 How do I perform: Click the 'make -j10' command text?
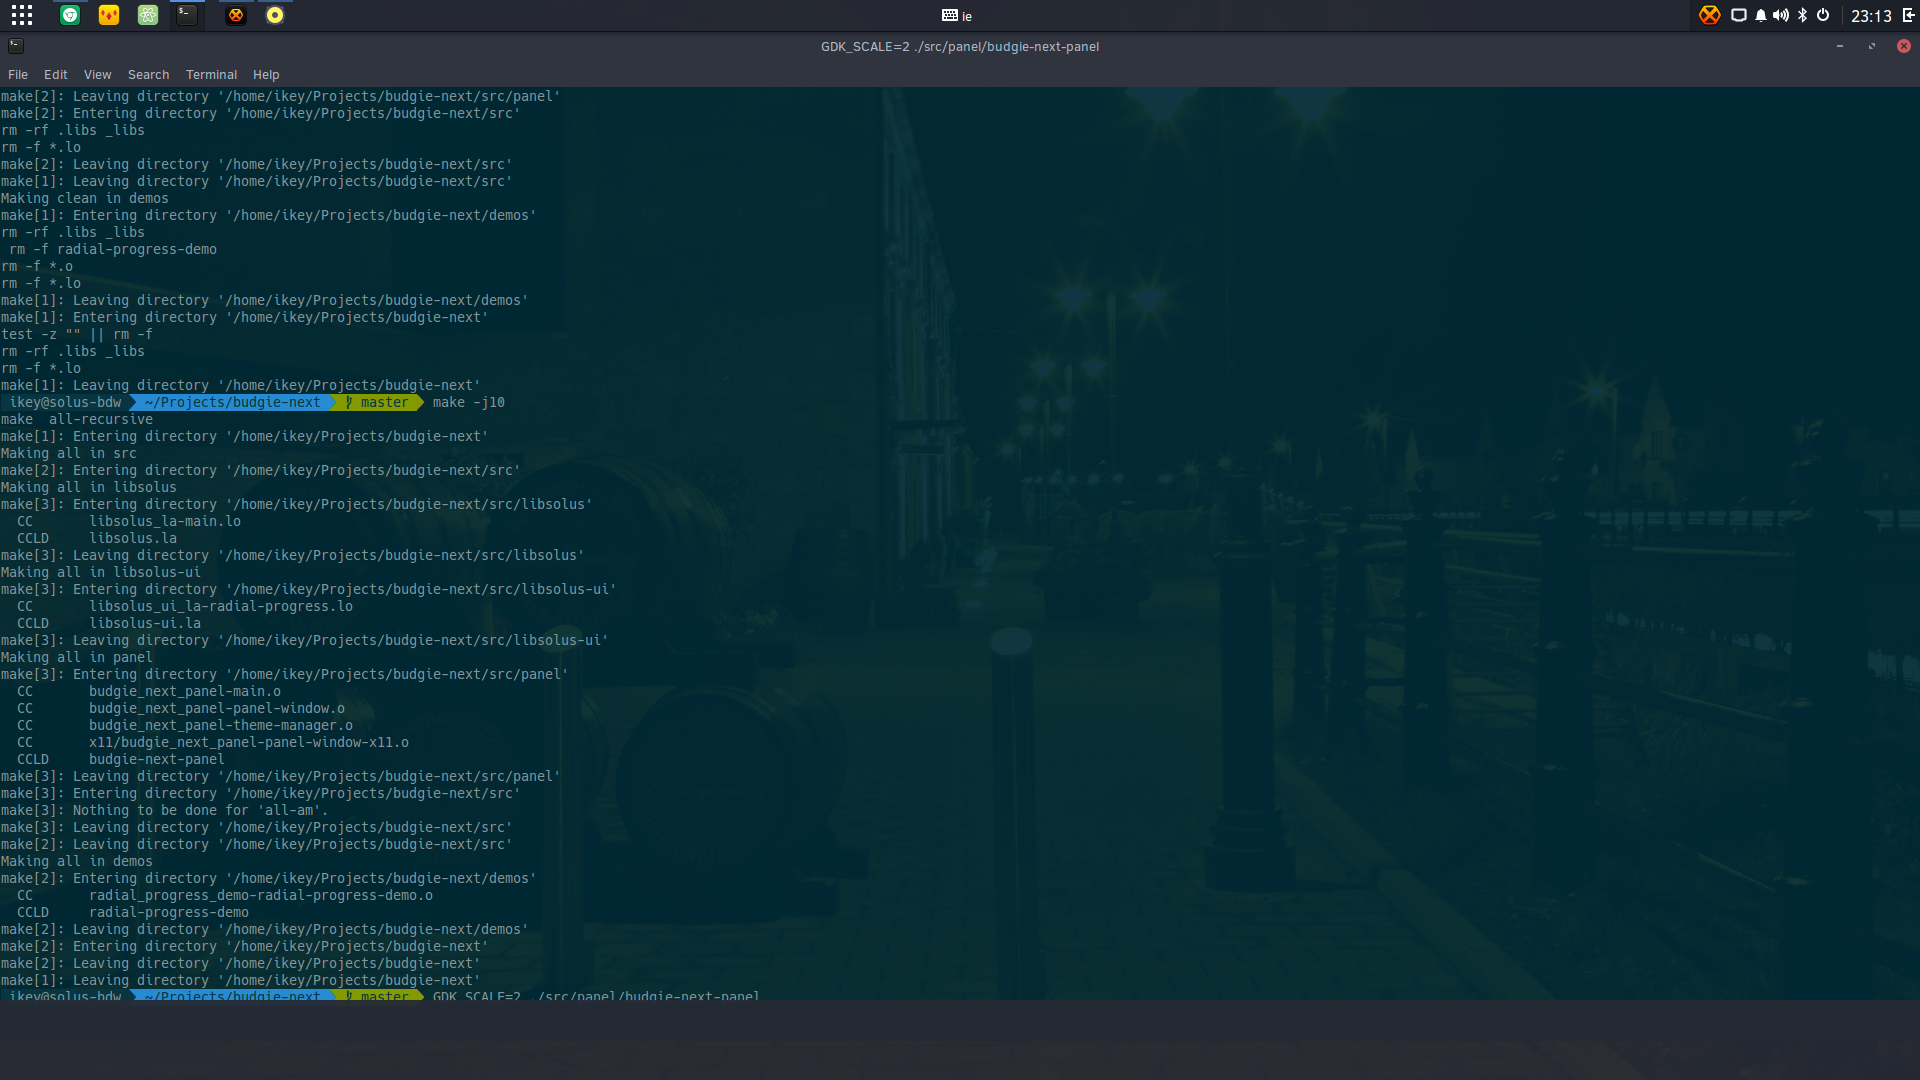(x=469, y=403)
